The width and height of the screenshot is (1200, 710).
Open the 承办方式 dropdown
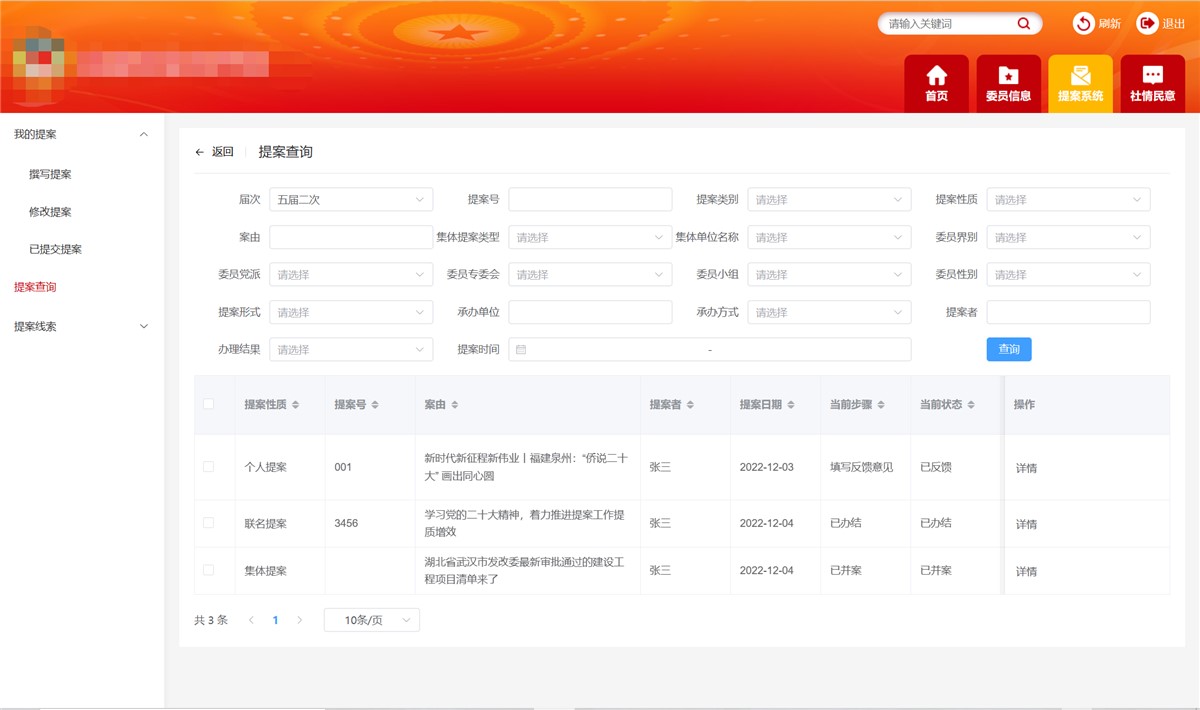click(829, 312)
